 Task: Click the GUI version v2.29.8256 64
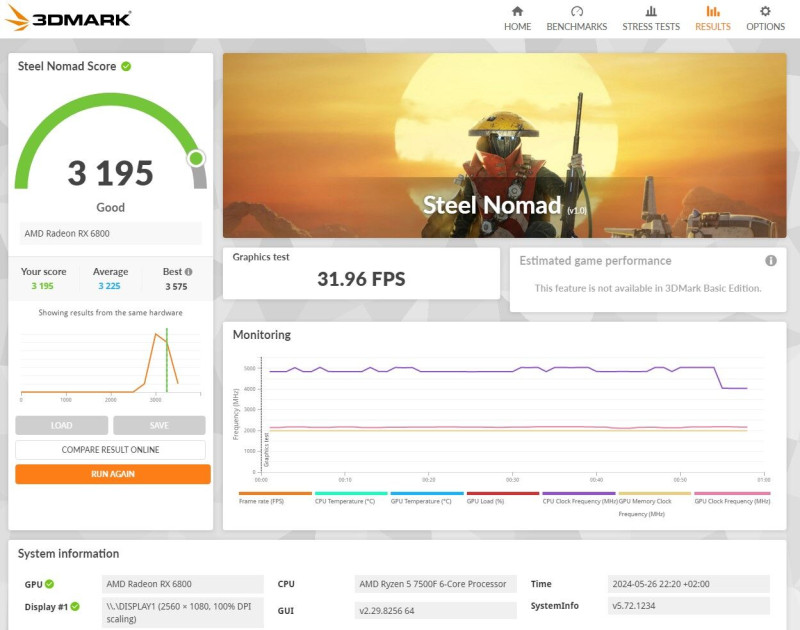[435, 611]
